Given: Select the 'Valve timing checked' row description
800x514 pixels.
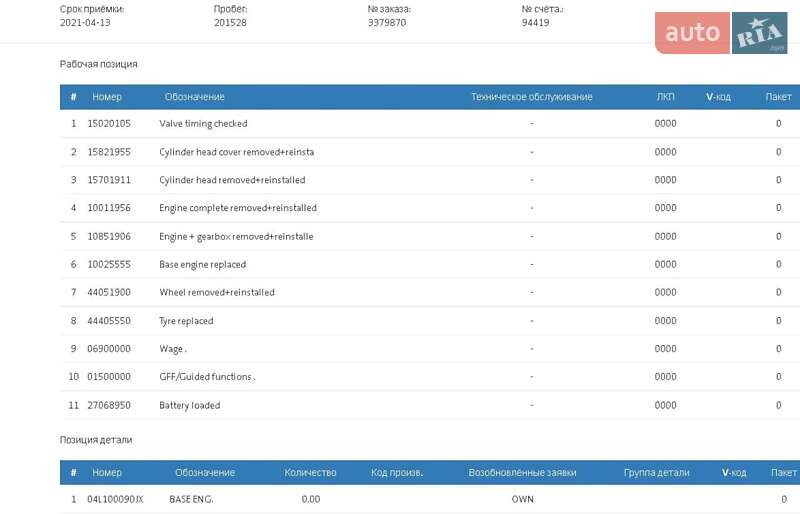Looking at the screenshot, I should (x=203, y=124).
